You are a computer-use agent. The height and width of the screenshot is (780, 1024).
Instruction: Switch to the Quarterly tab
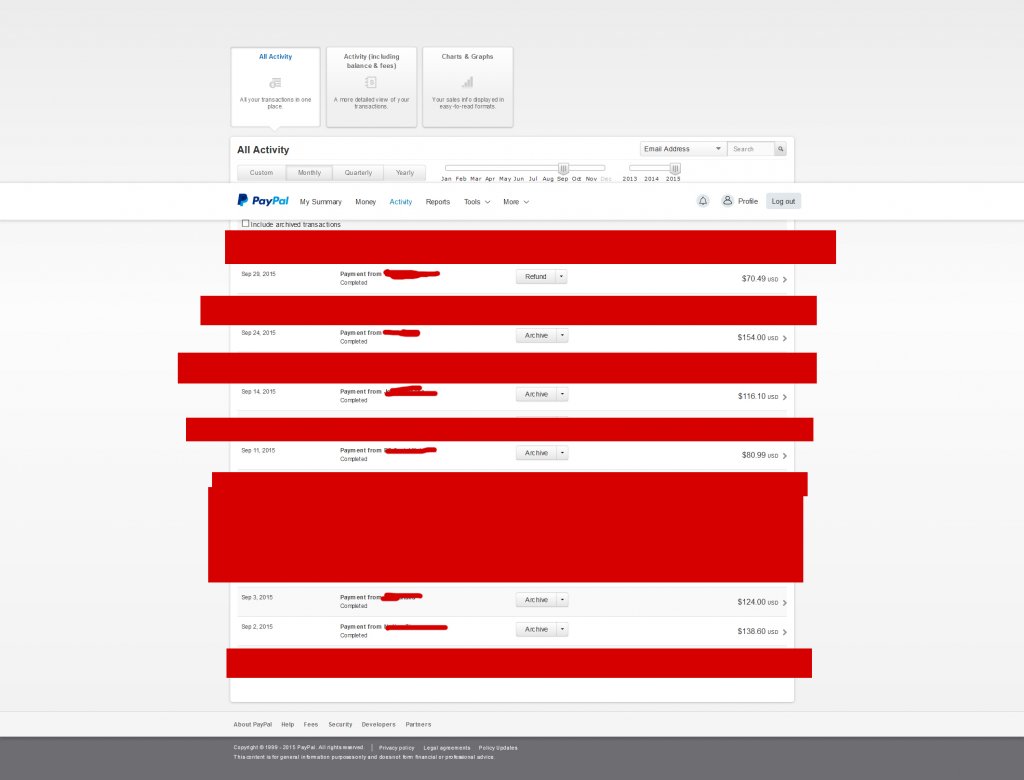point(359,172)
